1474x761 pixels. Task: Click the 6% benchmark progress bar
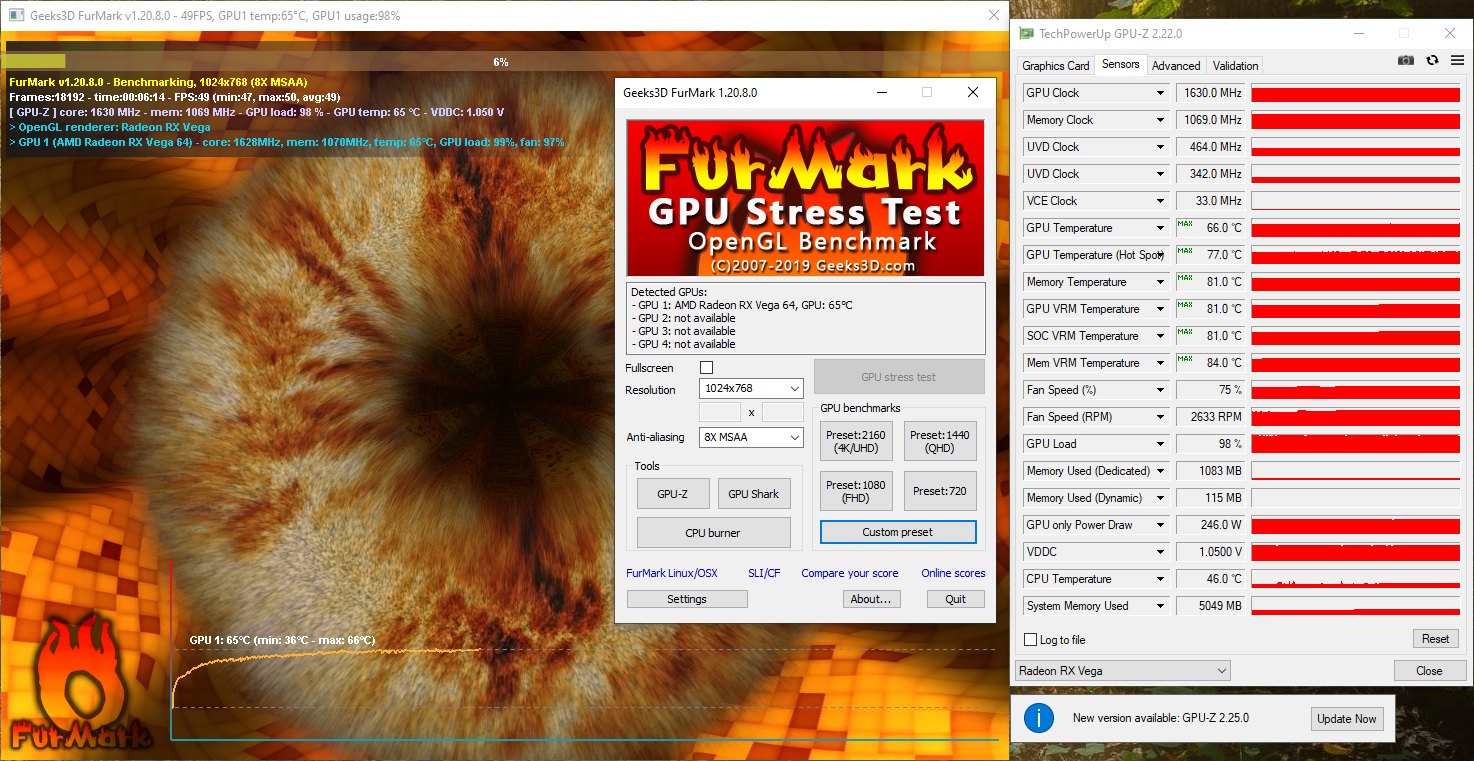click(x=503, y=61)
